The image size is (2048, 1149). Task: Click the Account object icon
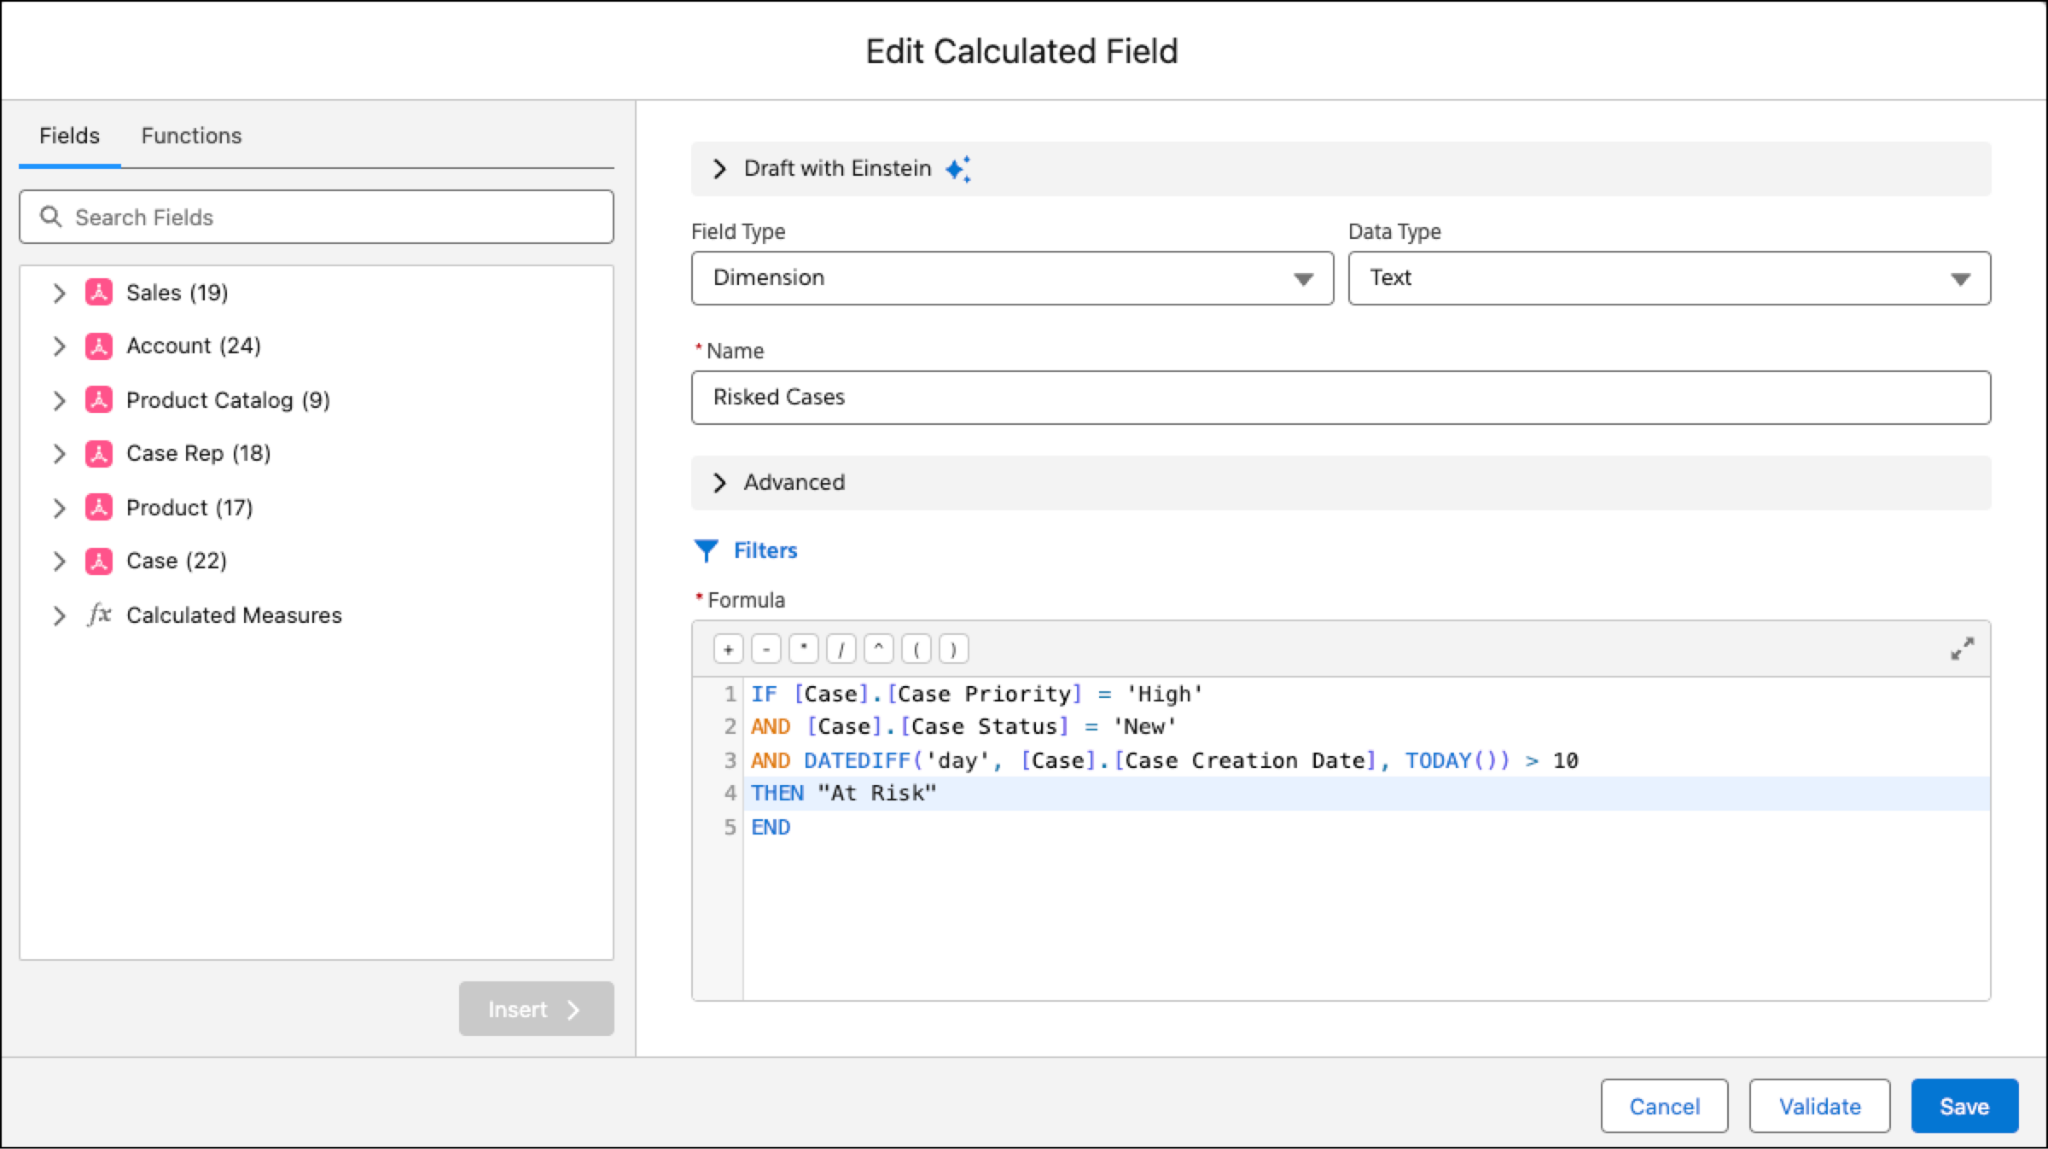[99, 346]
